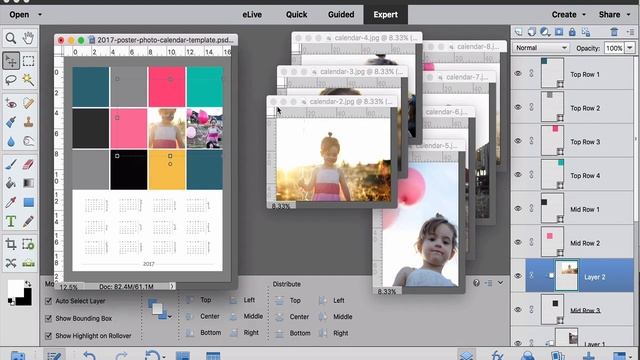Screen dimensions: 640x360
Task: Select the Spot Healing Brush tool
Action: pyautogui.click(x=28, y=103)
